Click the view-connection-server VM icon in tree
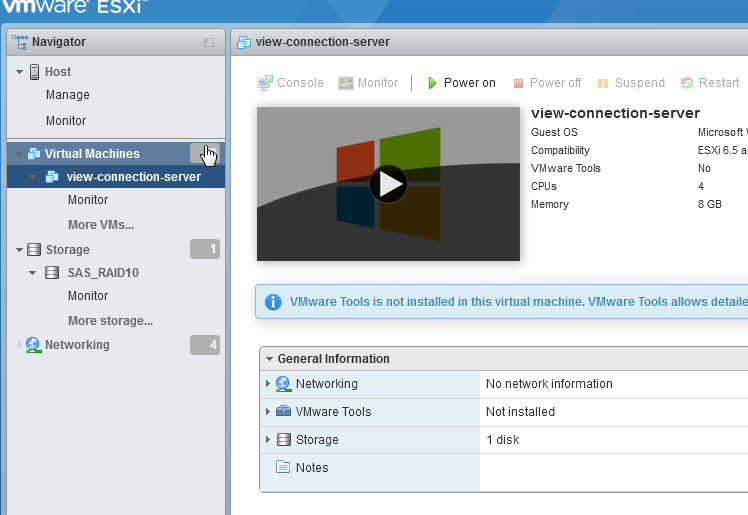The height and width of the screenshot is (515, 748). click(x=52, y=176)
